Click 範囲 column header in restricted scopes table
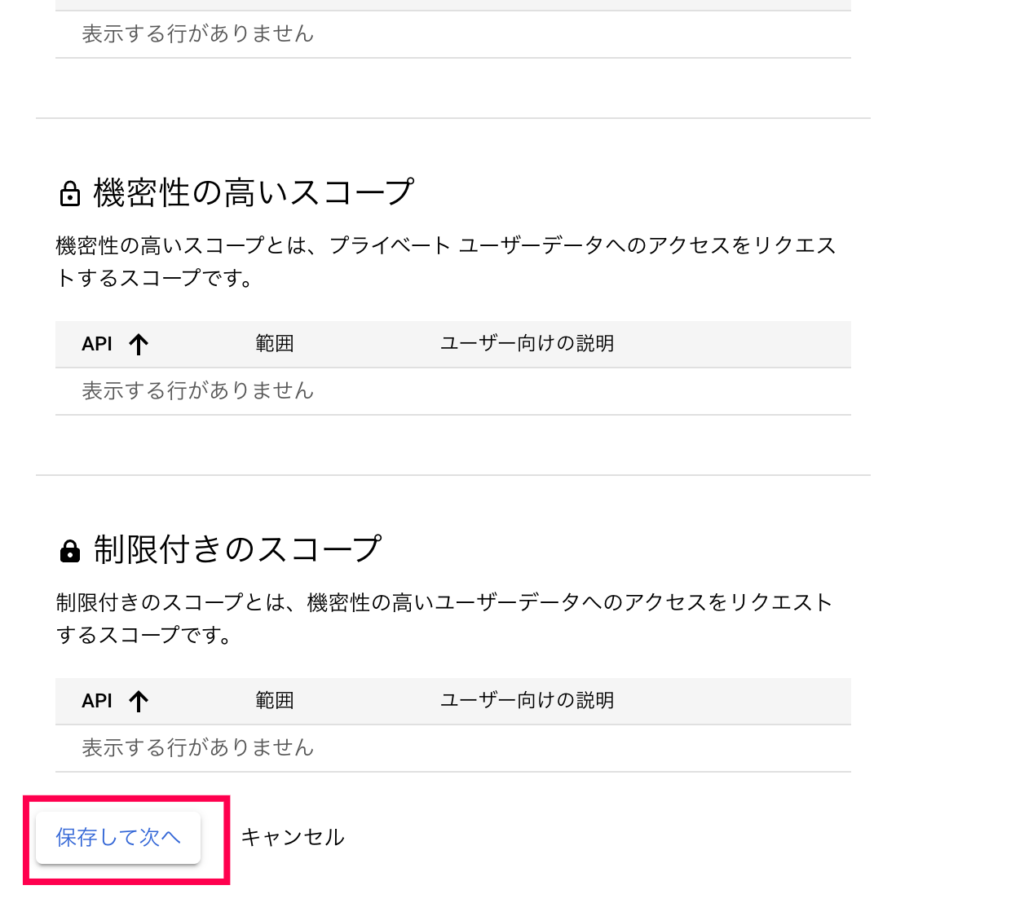Screen dimensions: 1024x903 click(x=275, y=701)
